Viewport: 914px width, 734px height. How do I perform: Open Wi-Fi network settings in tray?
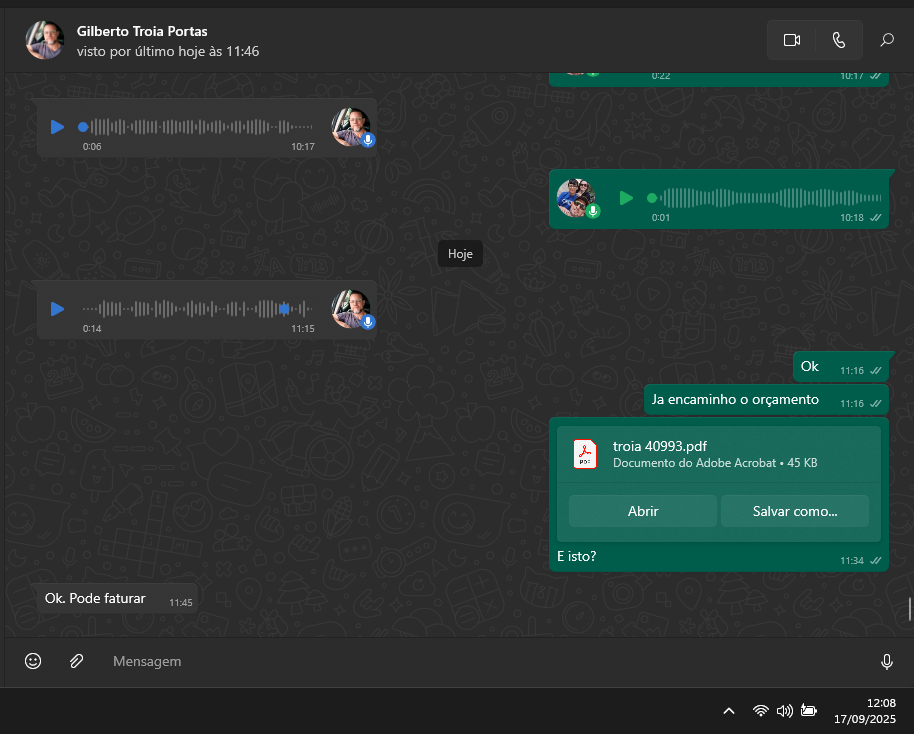click(760, 711)
